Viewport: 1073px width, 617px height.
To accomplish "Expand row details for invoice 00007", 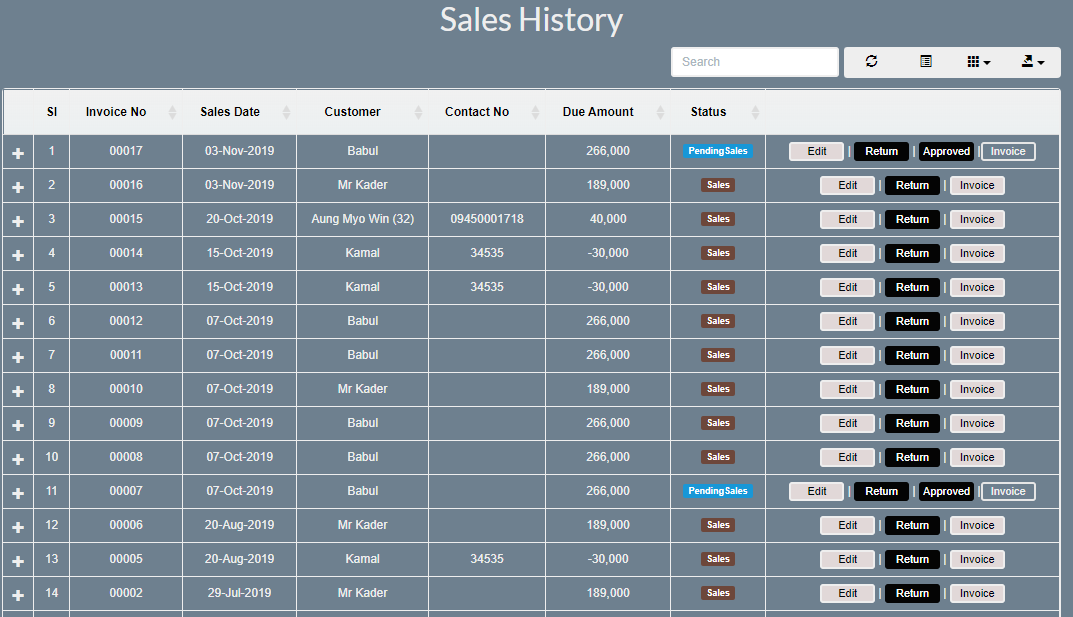I will [x=17, y=491].
